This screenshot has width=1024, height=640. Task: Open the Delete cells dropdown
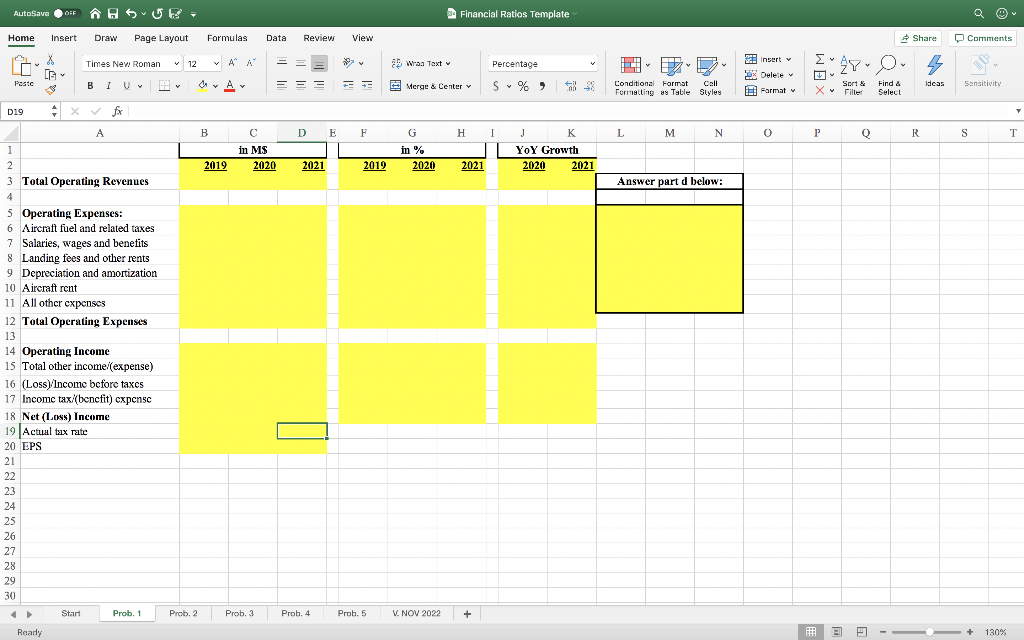tap(769, 74)
